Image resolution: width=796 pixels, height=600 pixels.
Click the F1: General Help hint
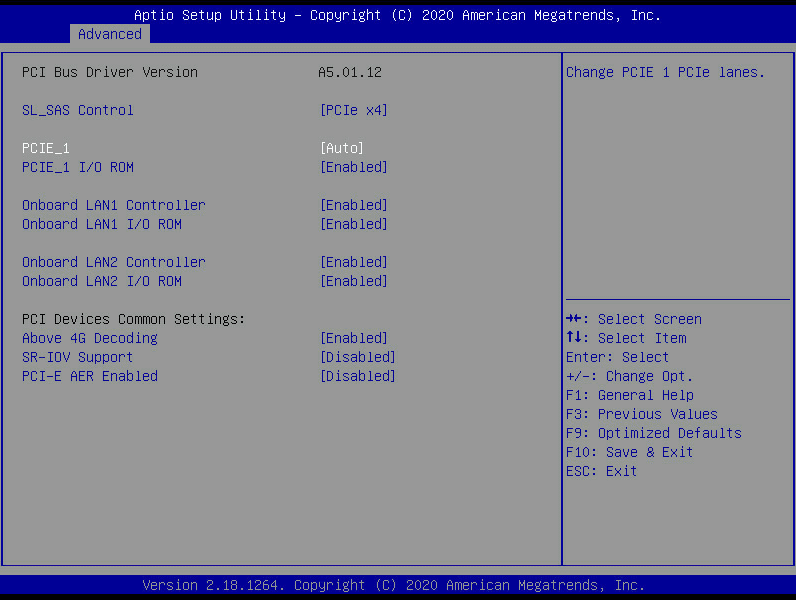pyautogui.click(x=630, y=395)
